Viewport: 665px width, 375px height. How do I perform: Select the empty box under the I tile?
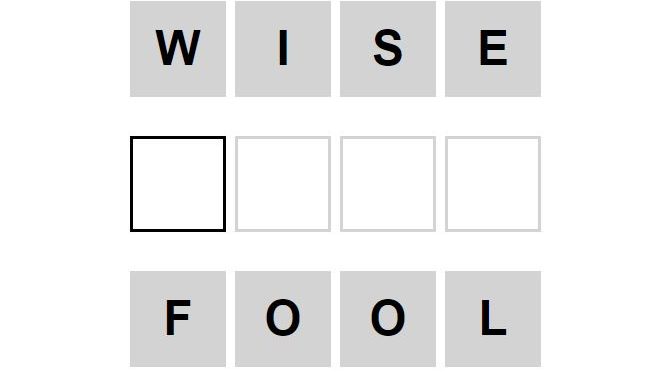click(283, 184)
